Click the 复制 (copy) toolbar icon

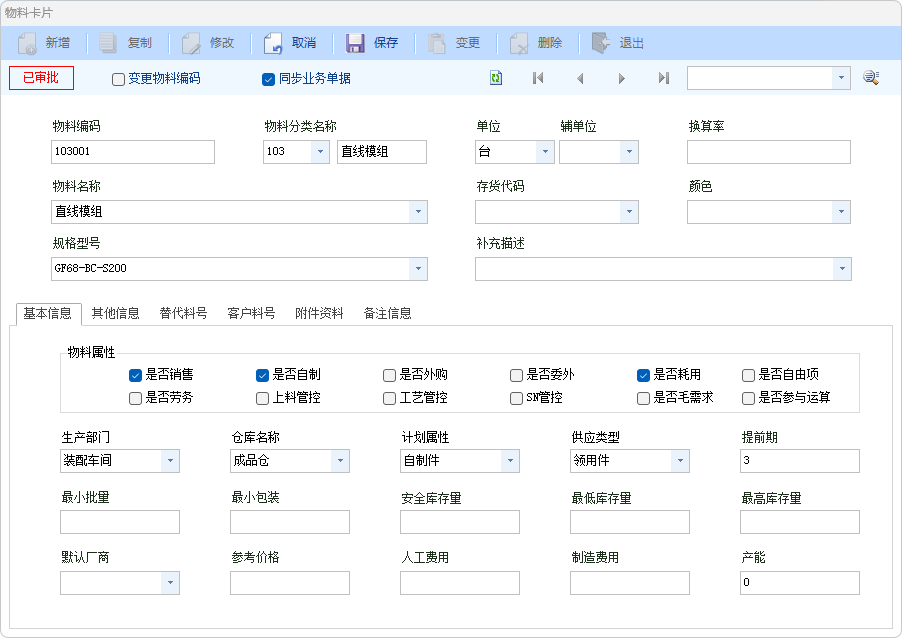point(108,43)
